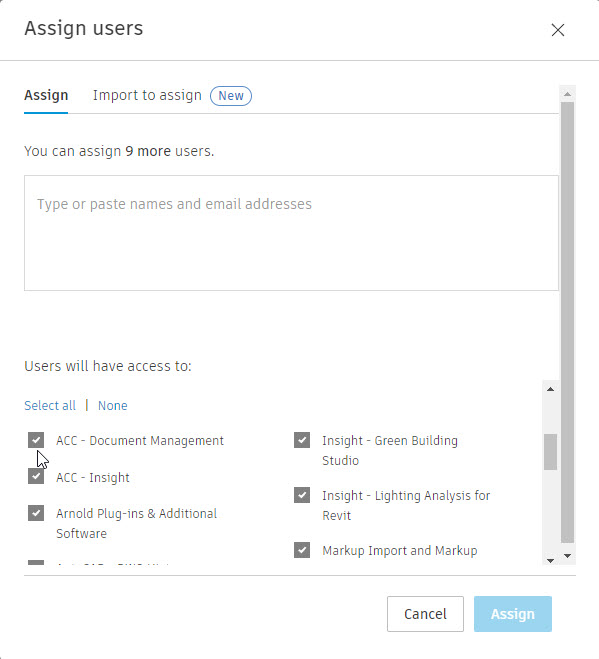
Task: Click the dialog scrollbar down arrow
Action: tap(567, 556)
